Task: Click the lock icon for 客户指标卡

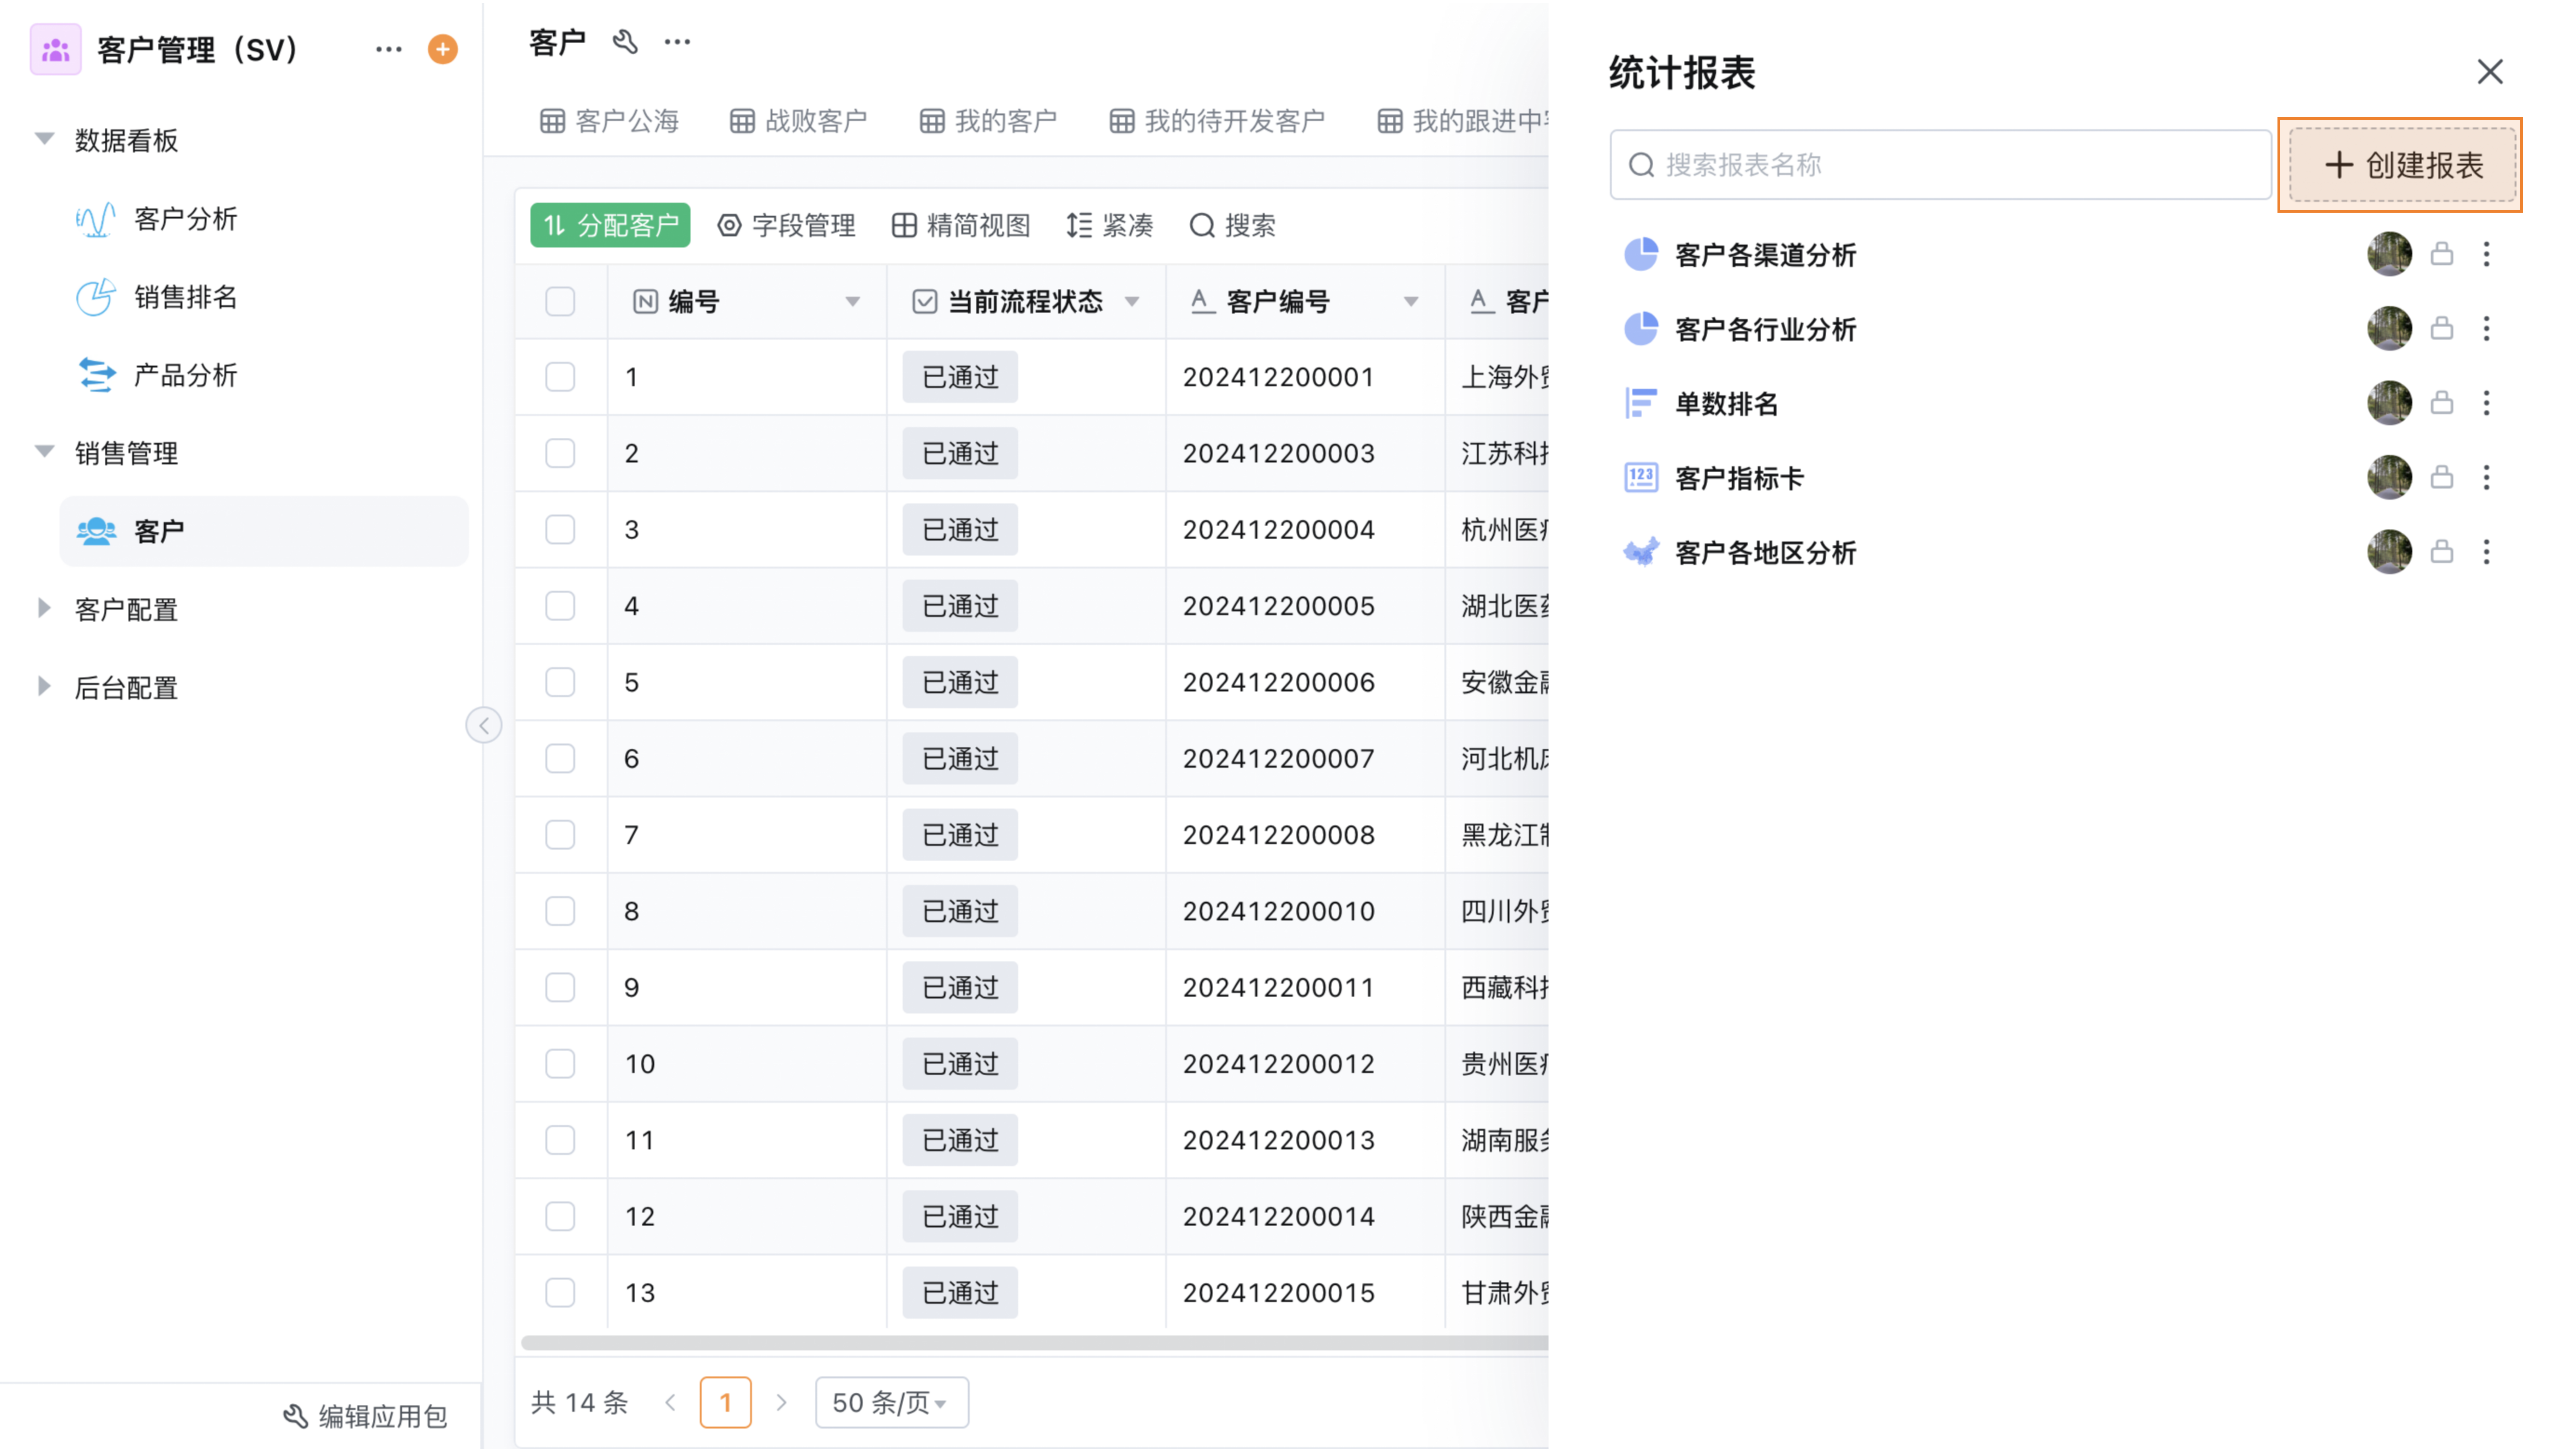Action: (2442, 477)
